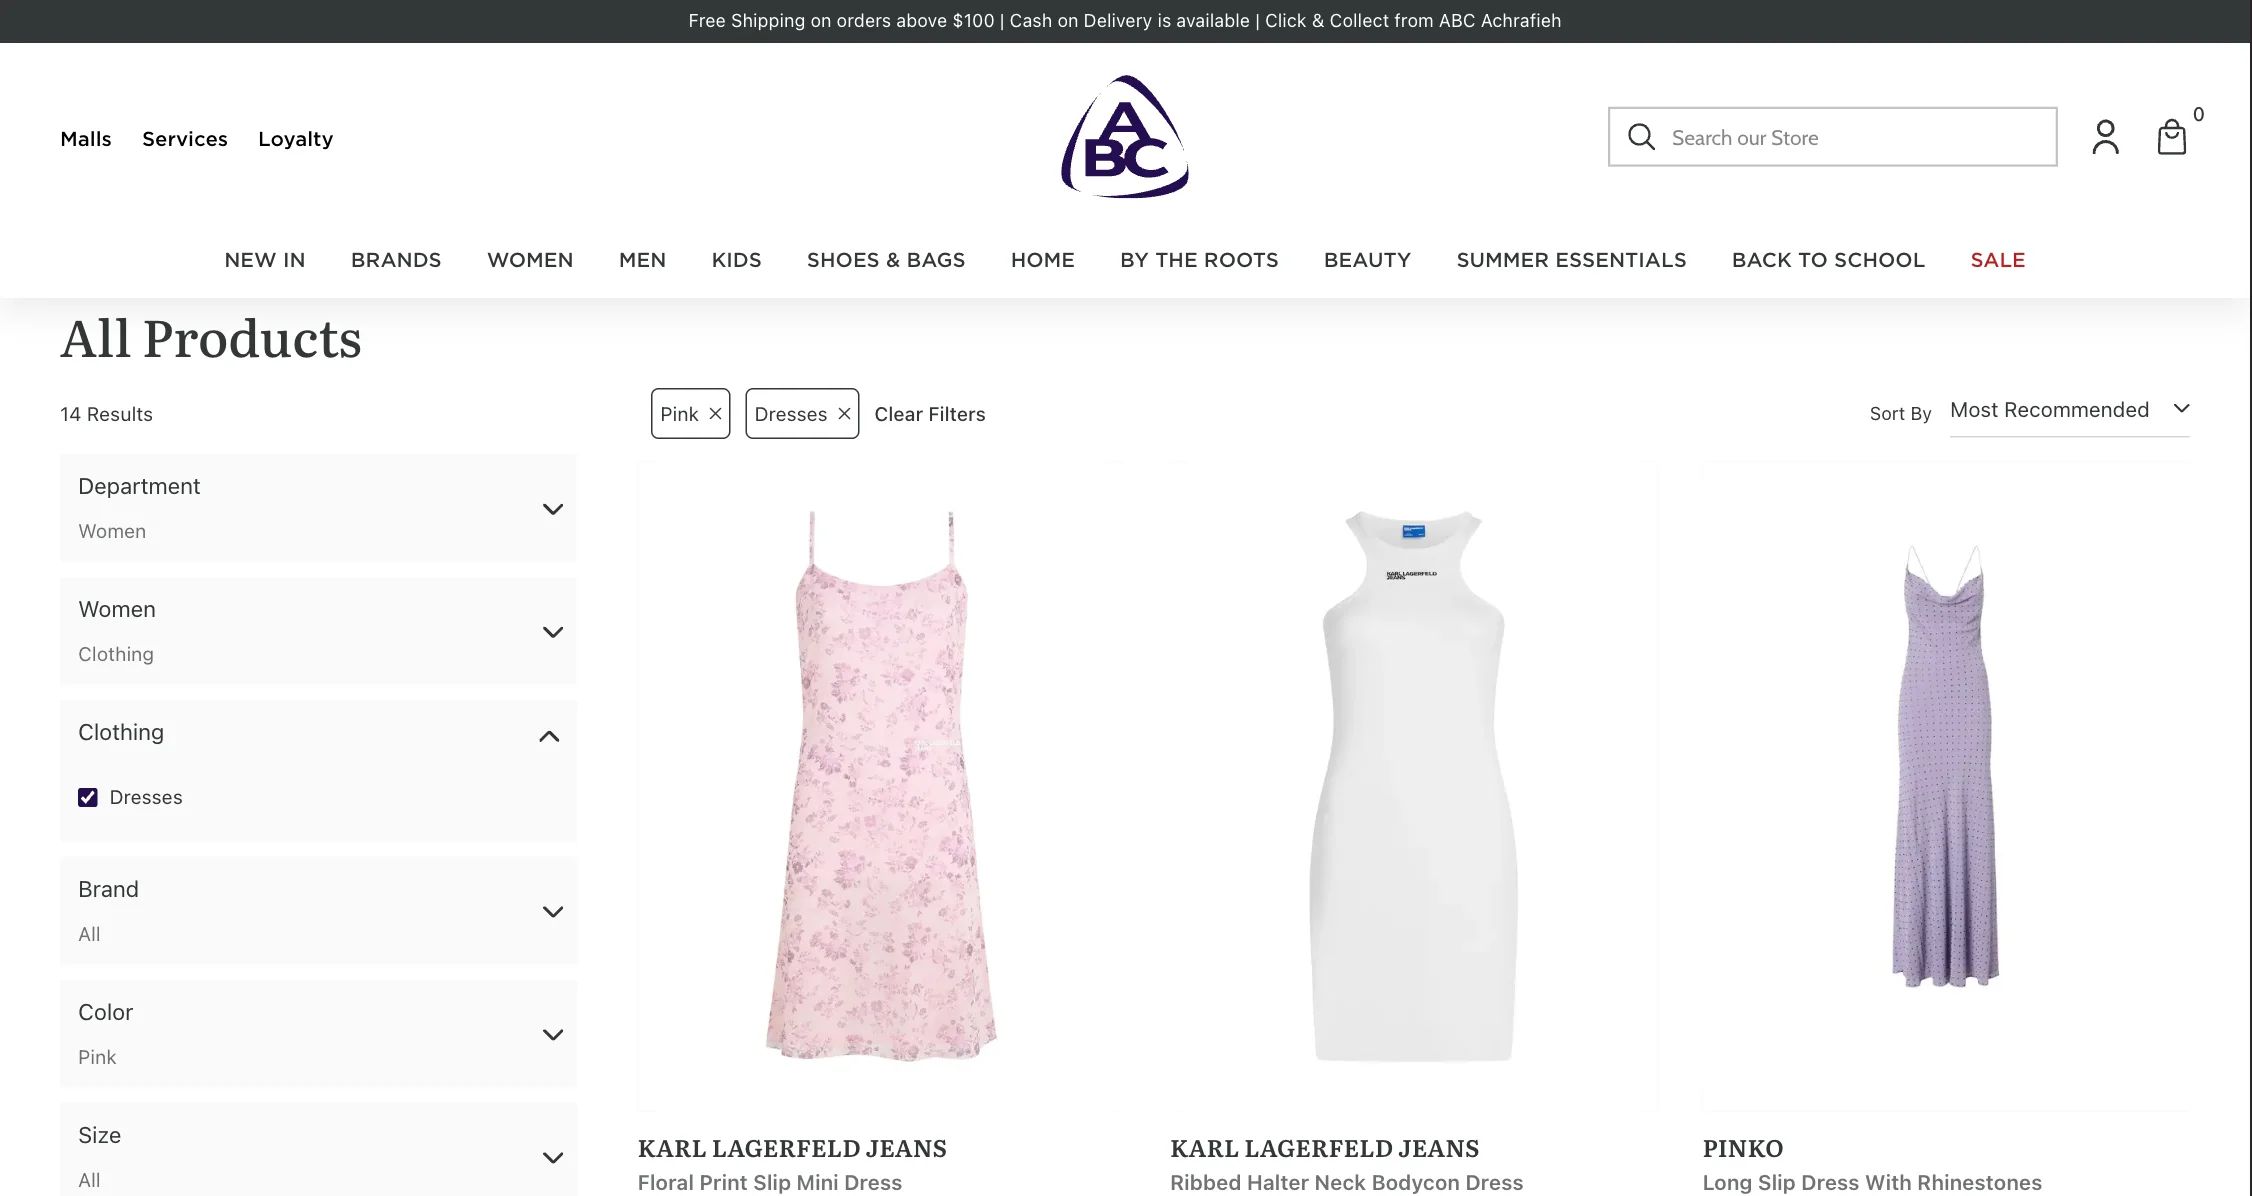Go to the SALE section
Viewport: 2252px width, 1196px height.
[1997, 260]
